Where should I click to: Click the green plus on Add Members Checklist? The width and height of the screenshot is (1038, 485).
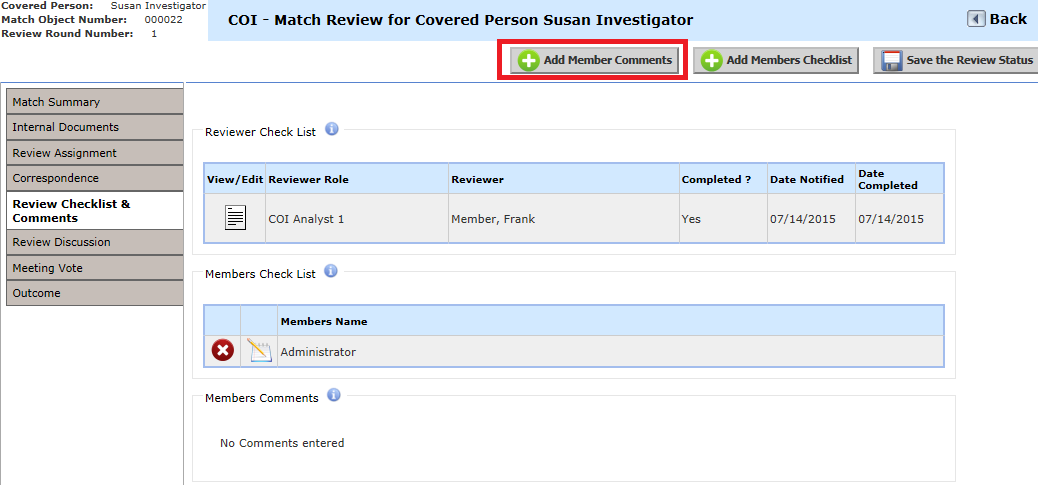[x=711, y=61]
